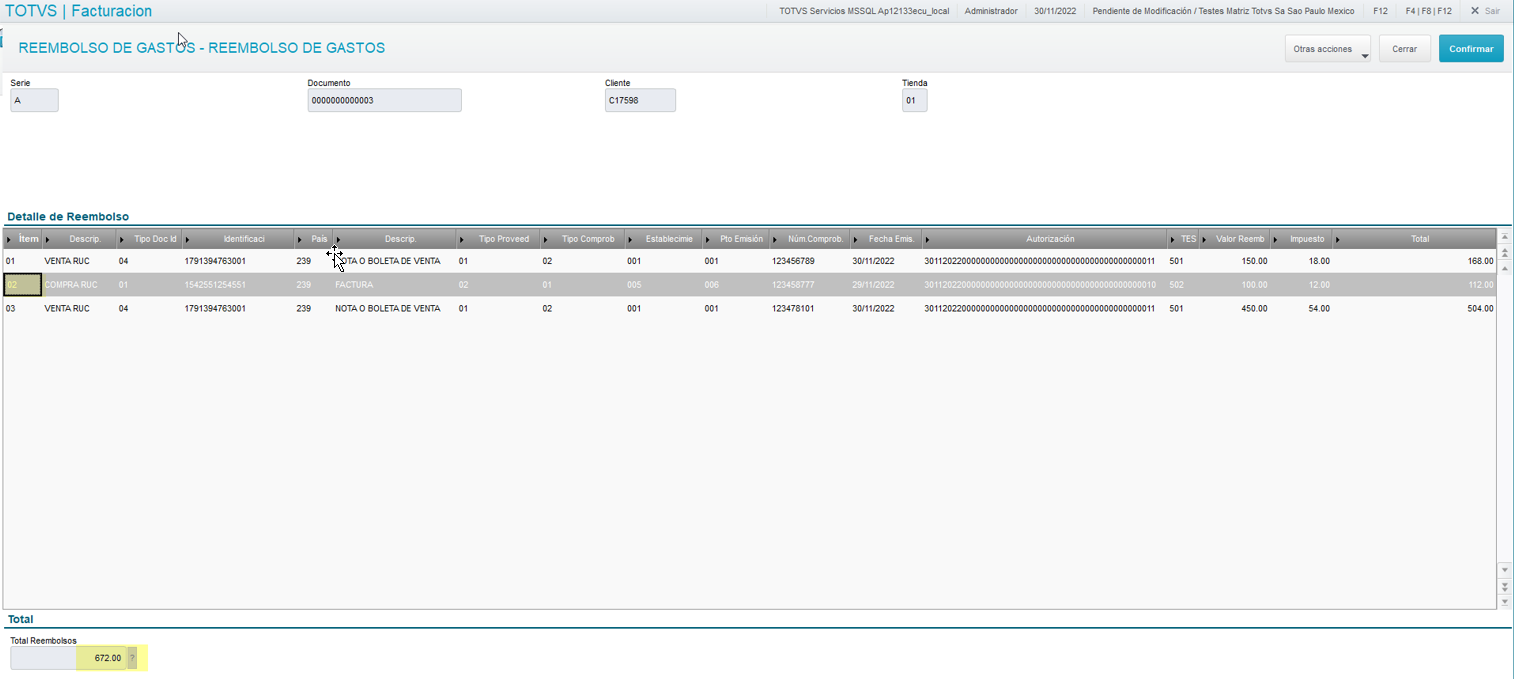The height and width of the screenshot is (679, 1514).
Task: Click the TOTVS Servicios MSSQL environment label
Action: [x=864, y=10]
